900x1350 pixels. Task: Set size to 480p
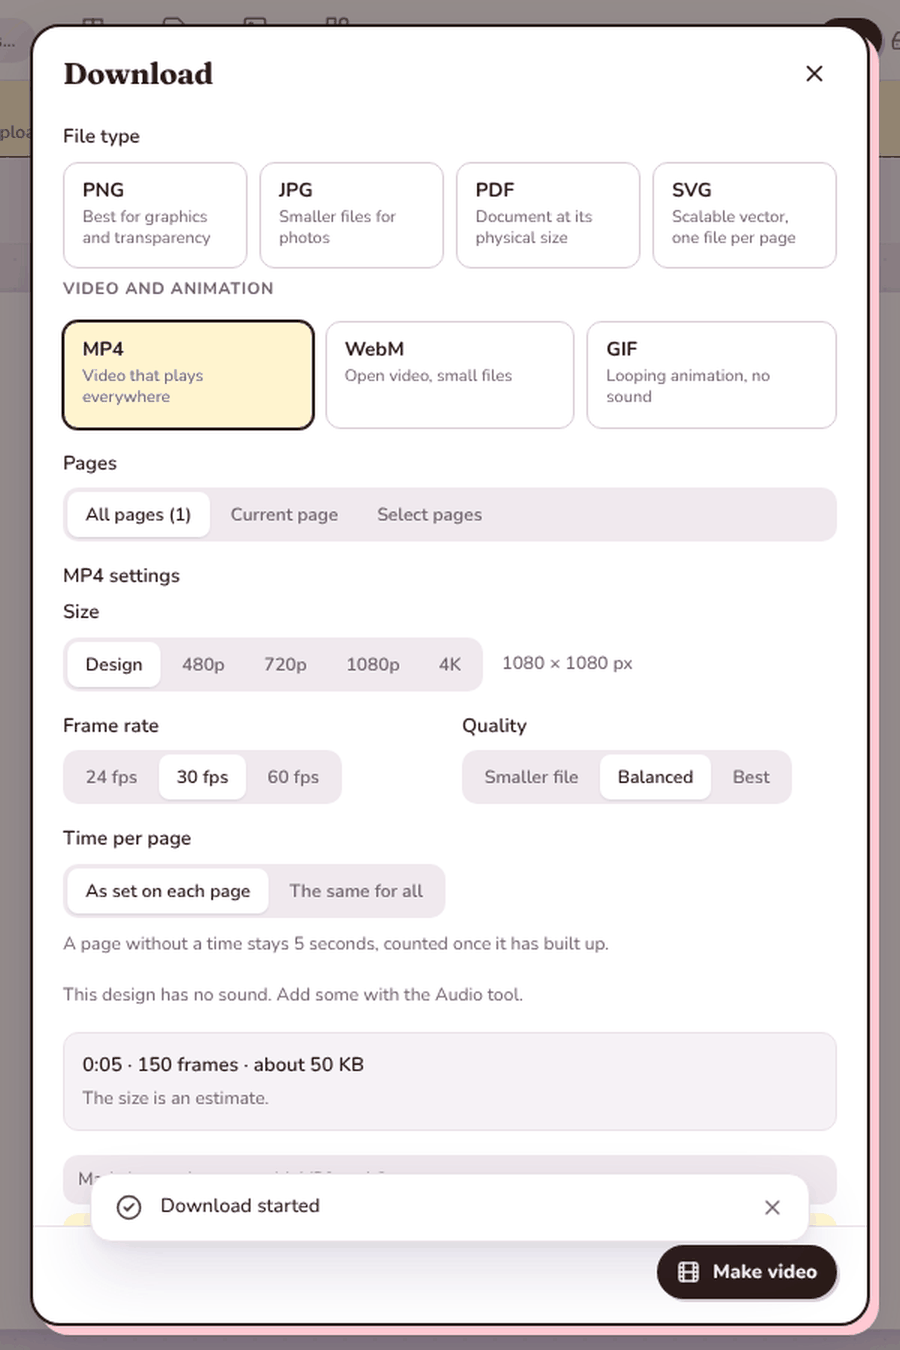pos(203,665)
